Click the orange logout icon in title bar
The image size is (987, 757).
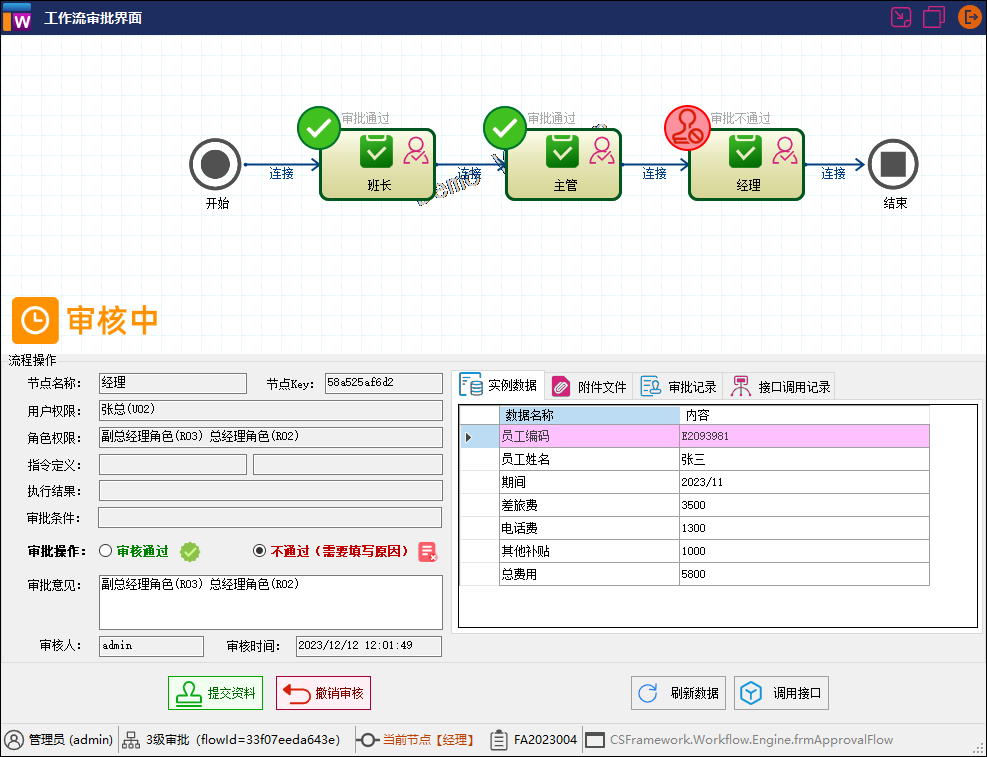pos(968,17)
